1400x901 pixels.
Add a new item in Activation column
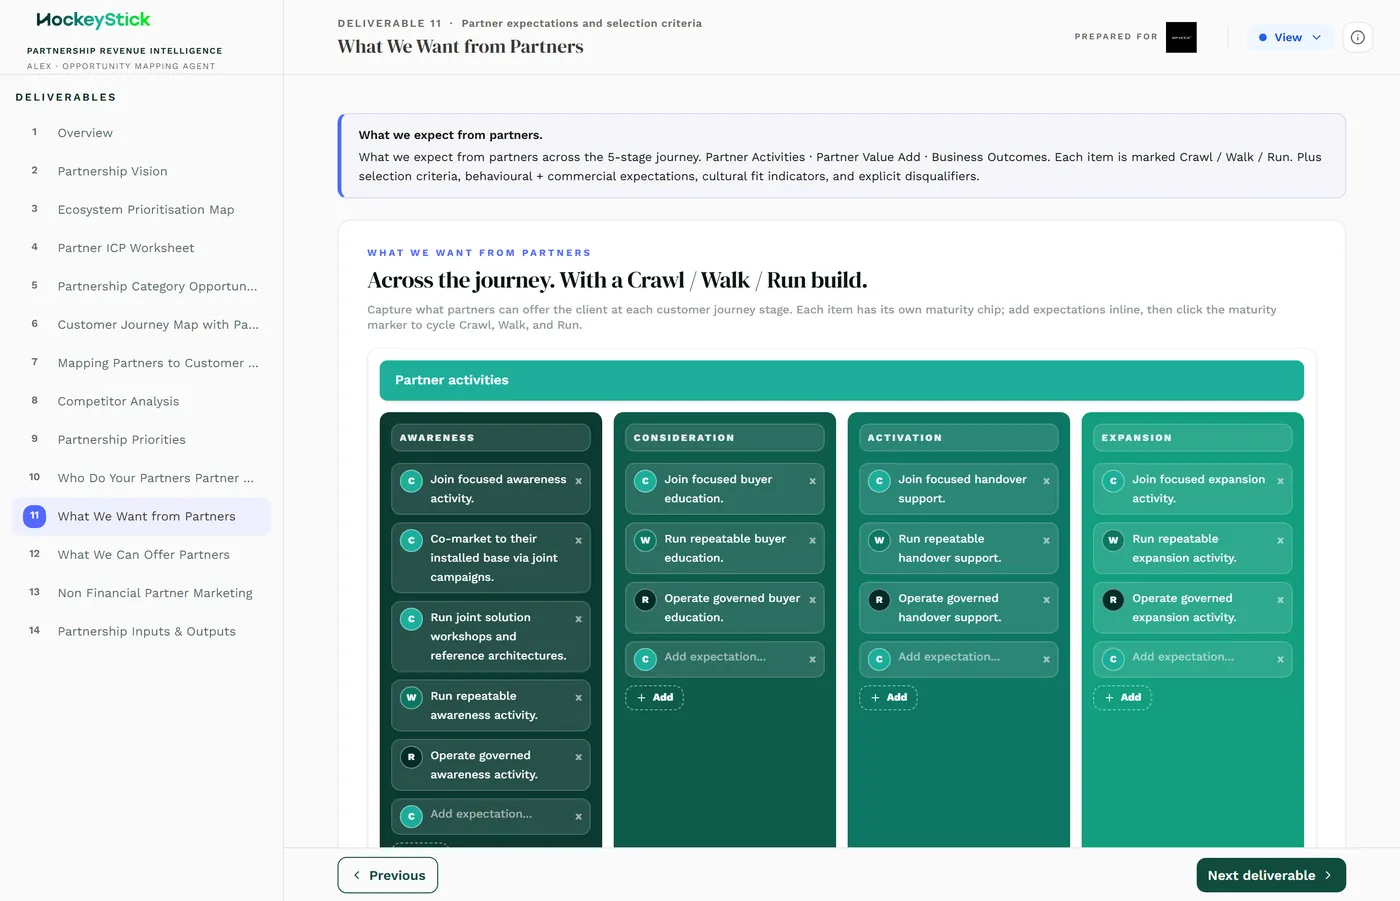(888, 697)
